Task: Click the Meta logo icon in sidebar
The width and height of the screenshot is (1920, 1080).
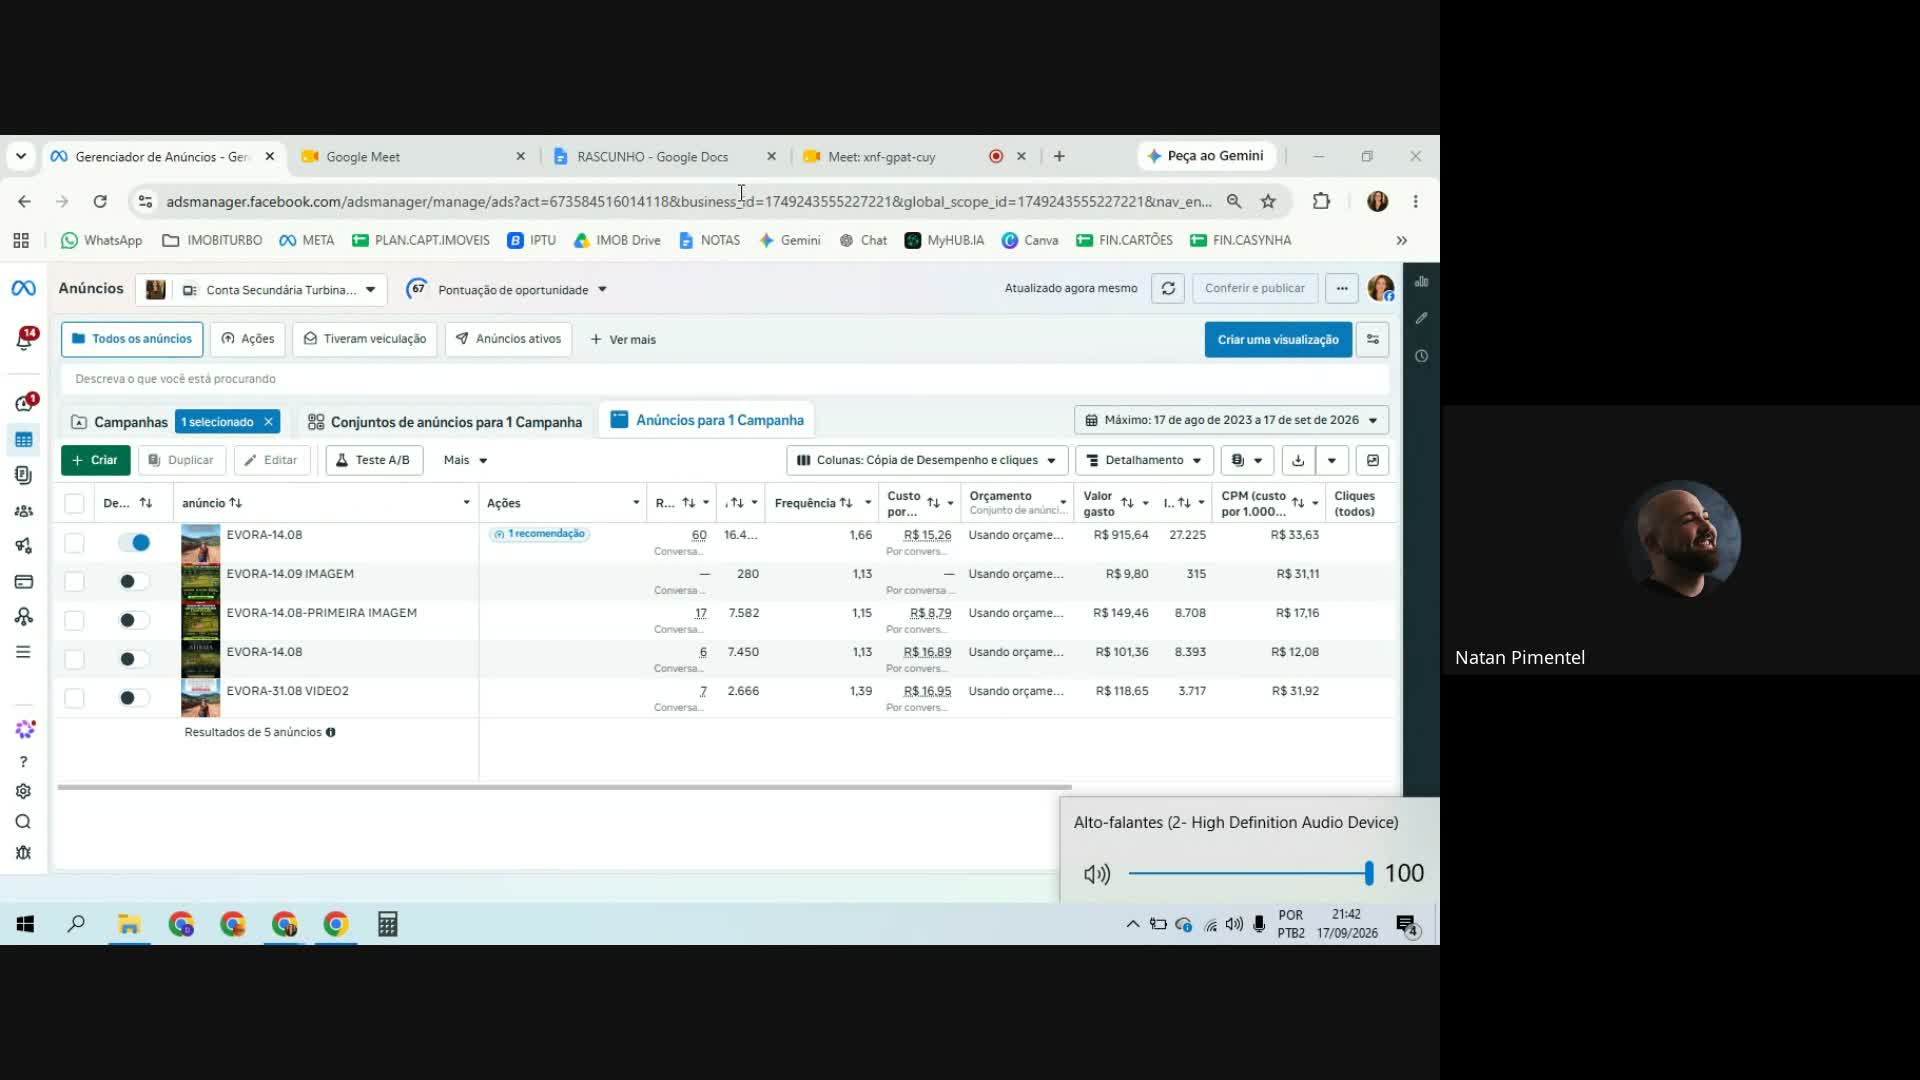Action: pyautogui.click(x=23, y=288)
